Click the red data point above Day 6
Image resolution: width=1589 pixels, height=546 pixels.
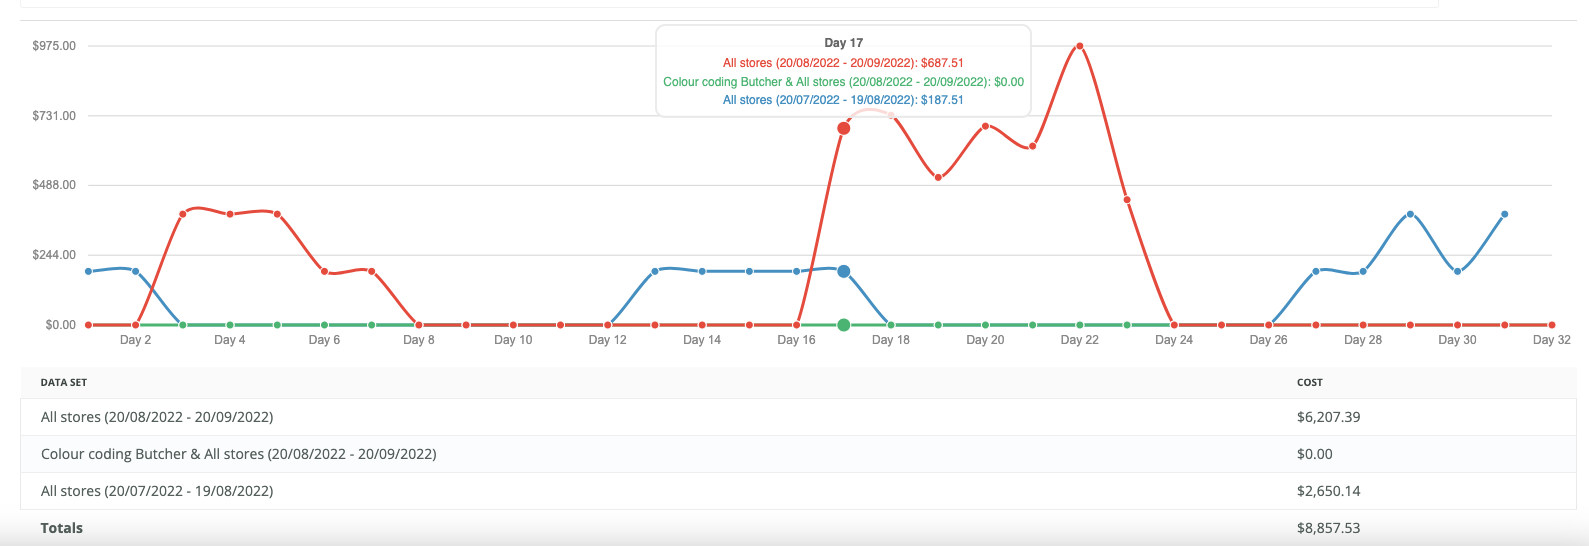tap(324, 271)
